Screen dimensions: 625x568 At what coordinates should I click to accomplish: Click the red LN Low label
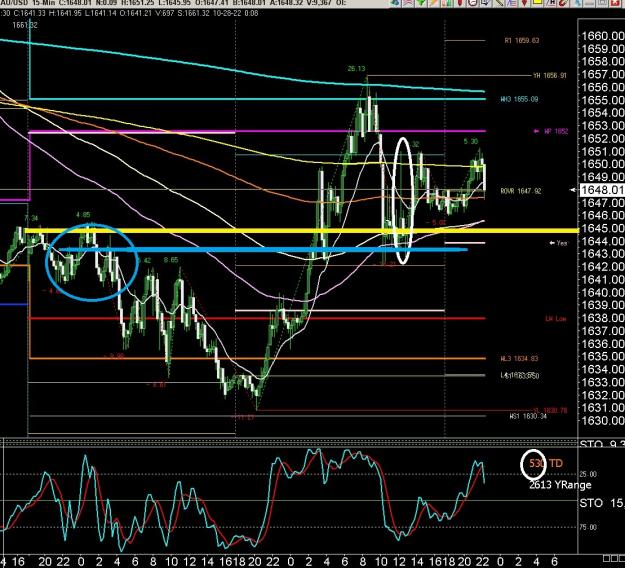(555, 319)
